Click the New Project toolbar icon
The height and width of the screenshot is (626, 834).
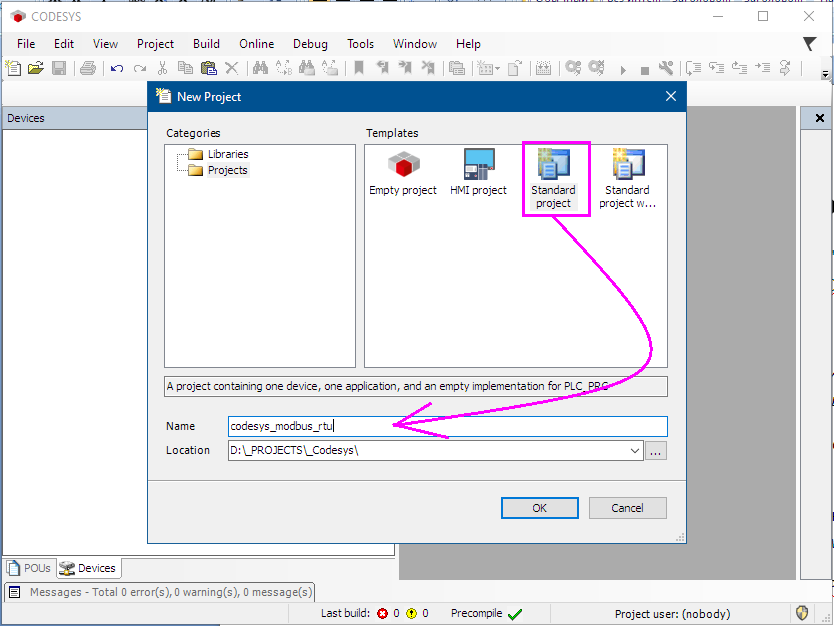tap(13, 68)
